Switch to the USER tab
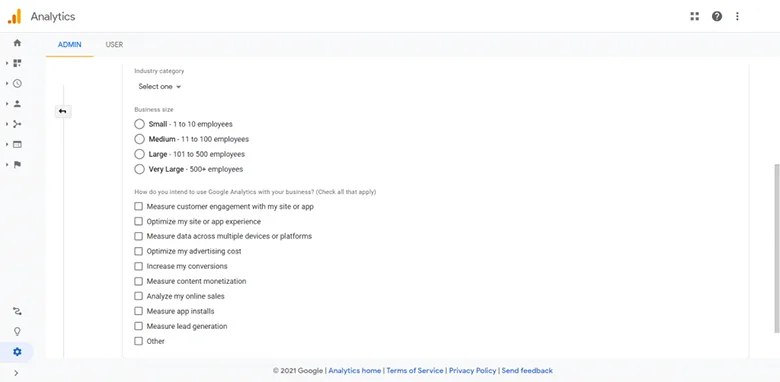The width and height of the screenshot is (780, 382). coord(114,45)
